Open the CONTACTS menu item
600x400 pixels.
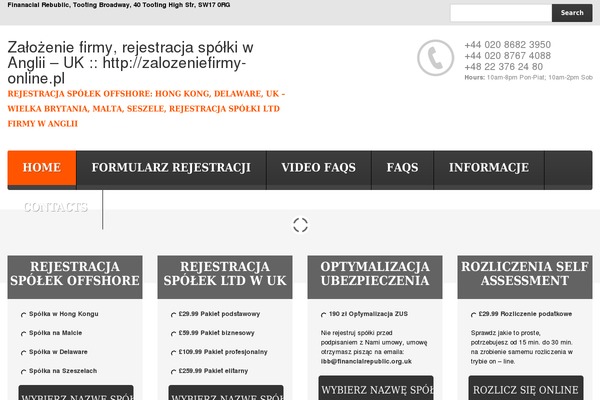[x=55, y=207]
